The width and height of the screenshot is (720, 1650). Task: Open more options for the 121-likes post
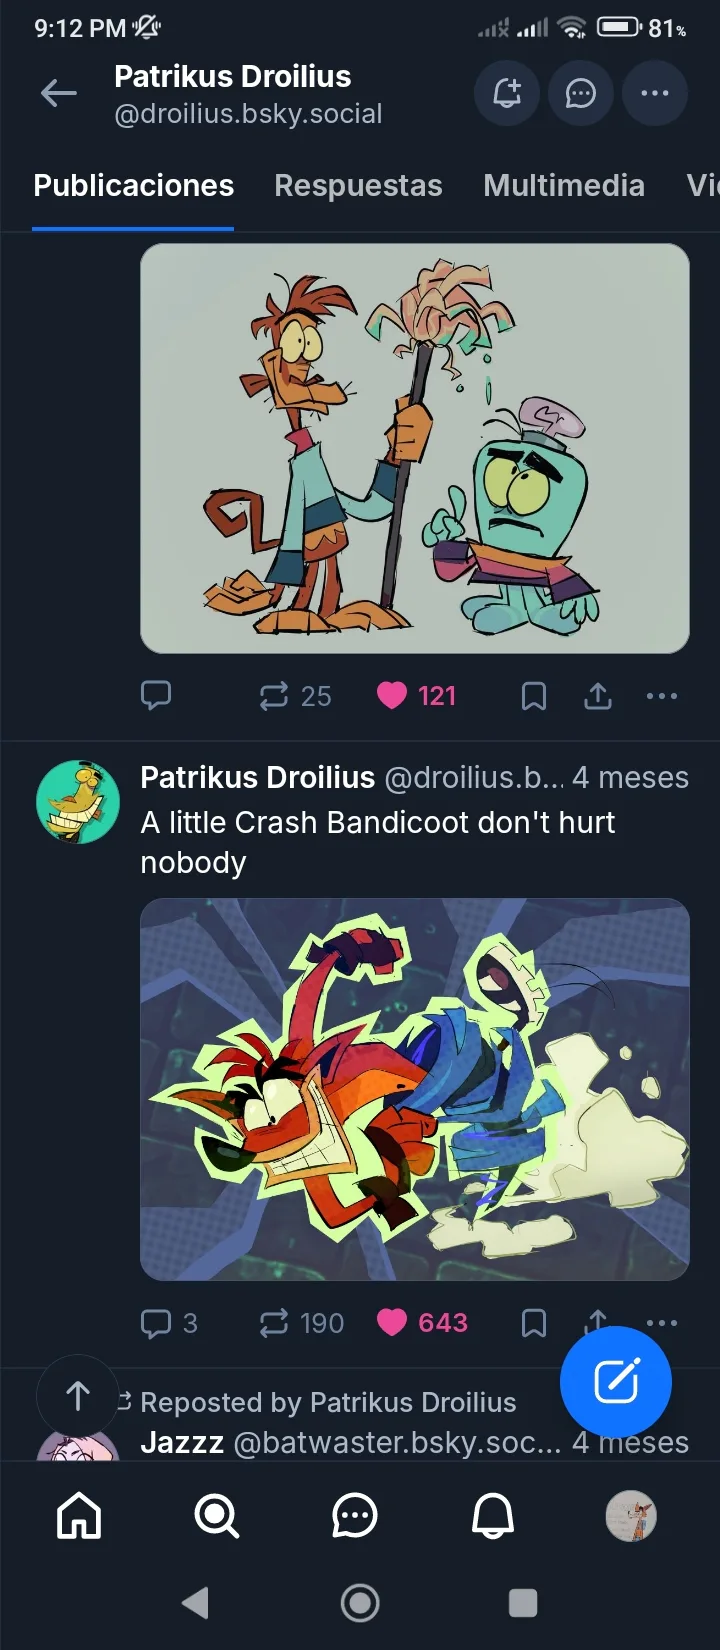[x=662, y=696]
